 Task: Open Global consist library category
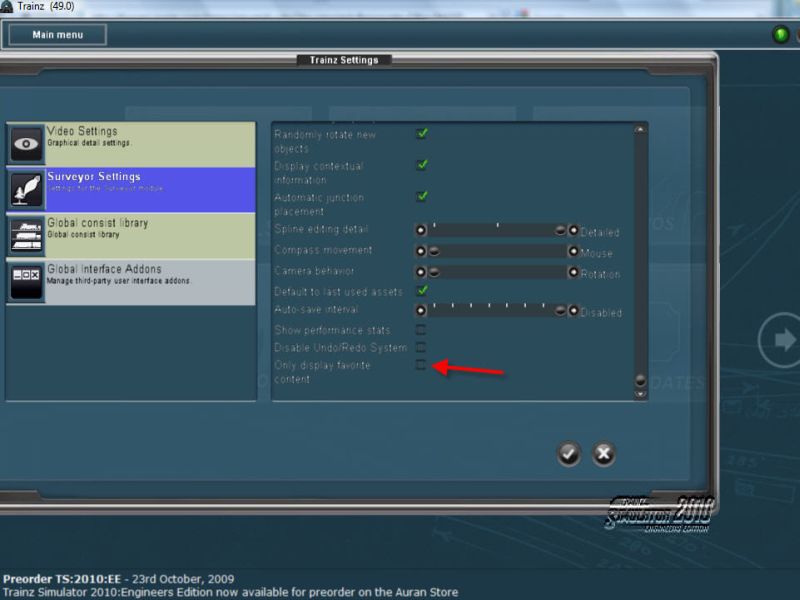point(131,236)
